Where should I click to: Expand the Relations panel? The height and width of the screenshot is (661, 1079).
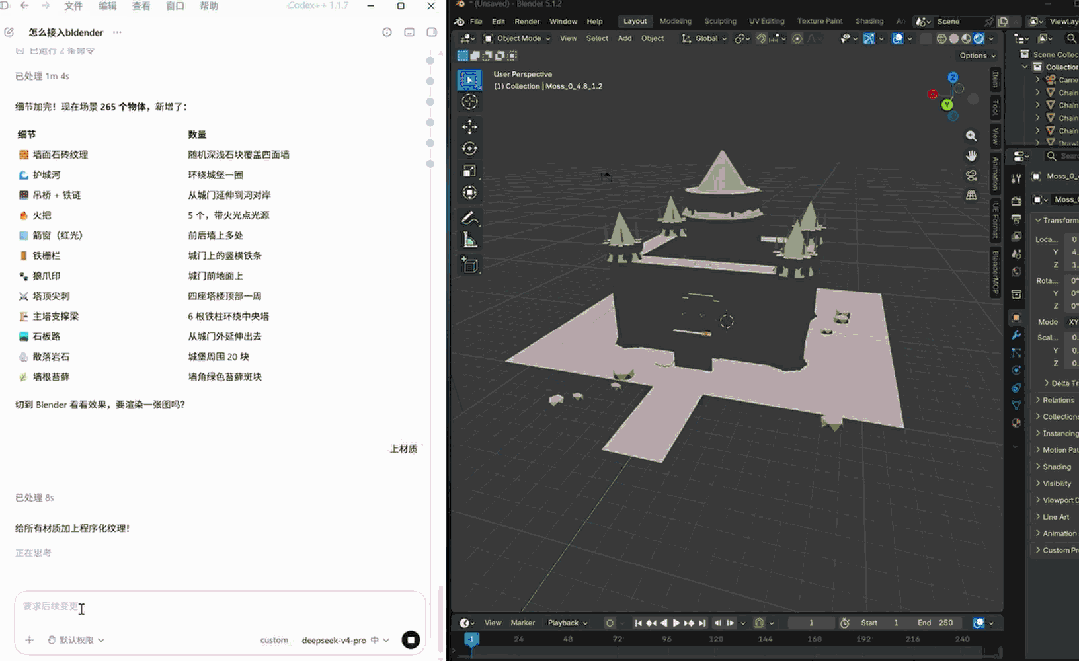(x=1056, y=400)
